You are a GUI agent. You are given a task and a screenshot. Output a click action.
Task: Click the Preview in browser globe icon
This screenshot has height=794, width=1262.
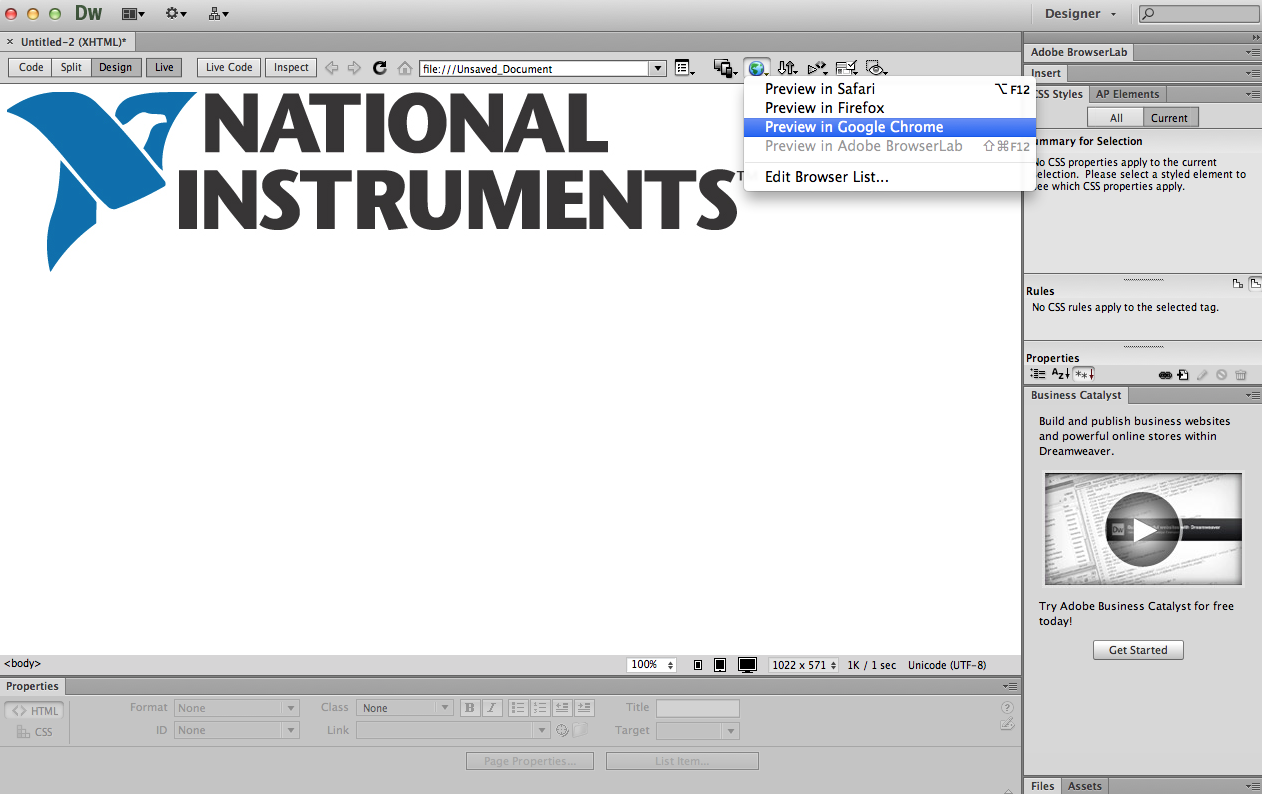(x=757, y=68)
